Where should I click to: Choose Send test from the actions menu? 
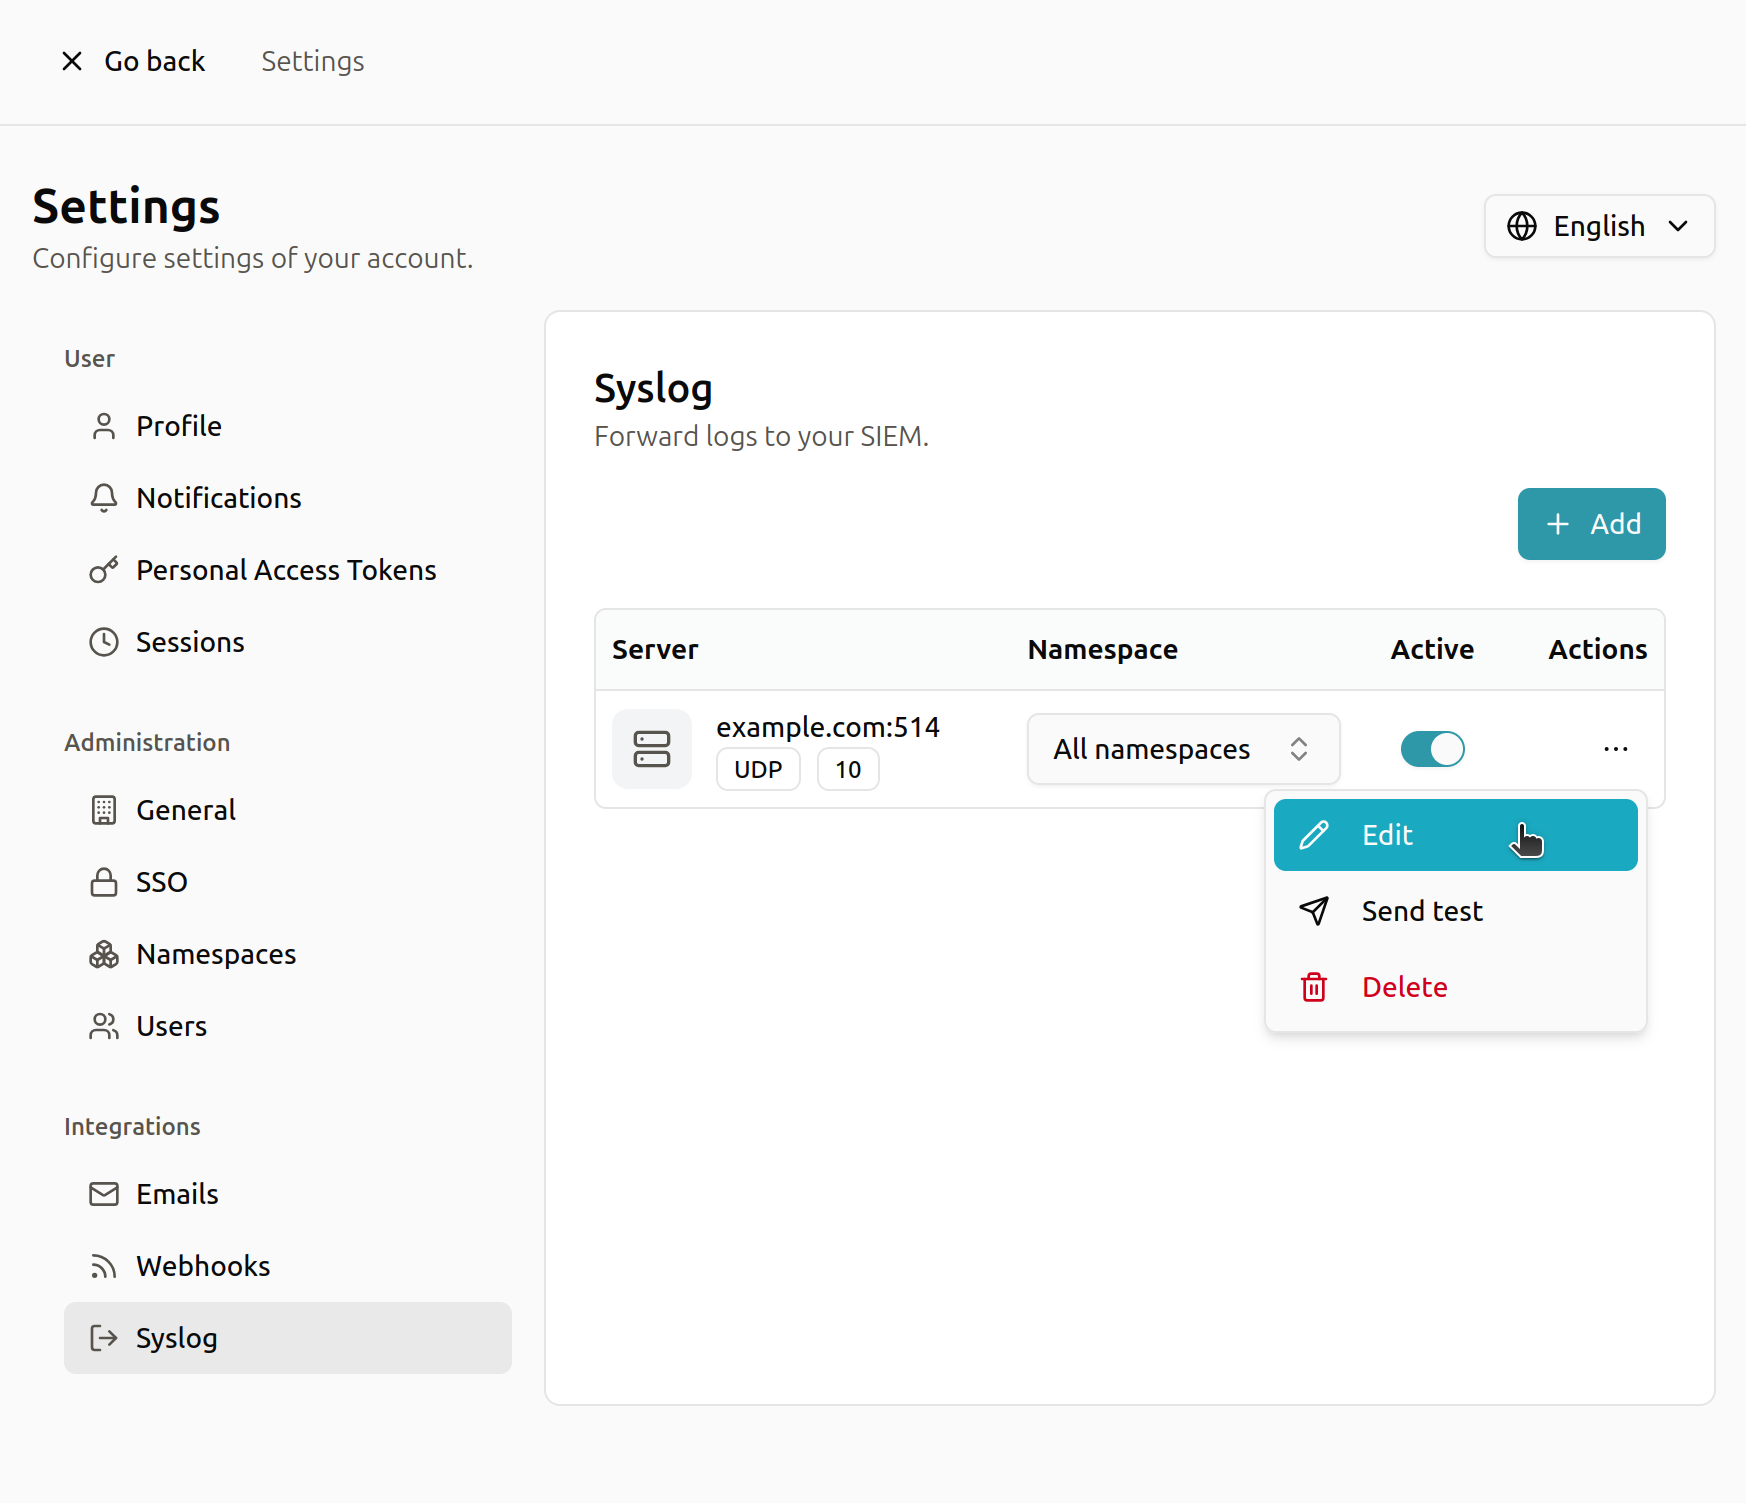pos(1455,911)
